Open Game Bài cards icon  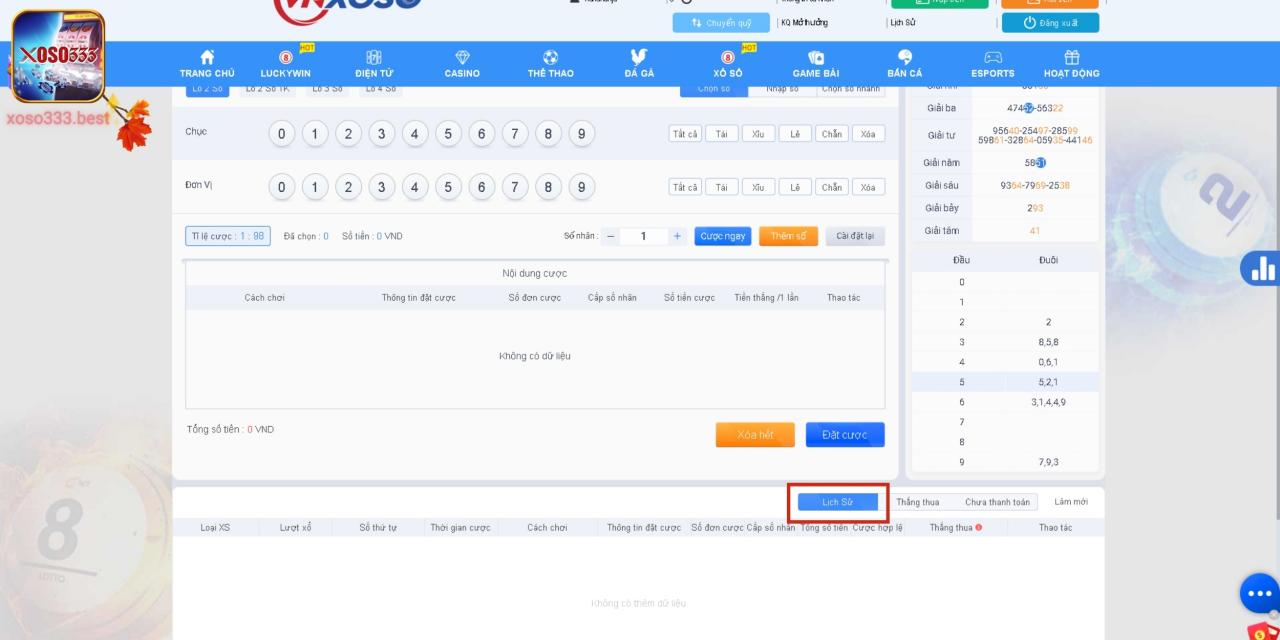(815, 58)
